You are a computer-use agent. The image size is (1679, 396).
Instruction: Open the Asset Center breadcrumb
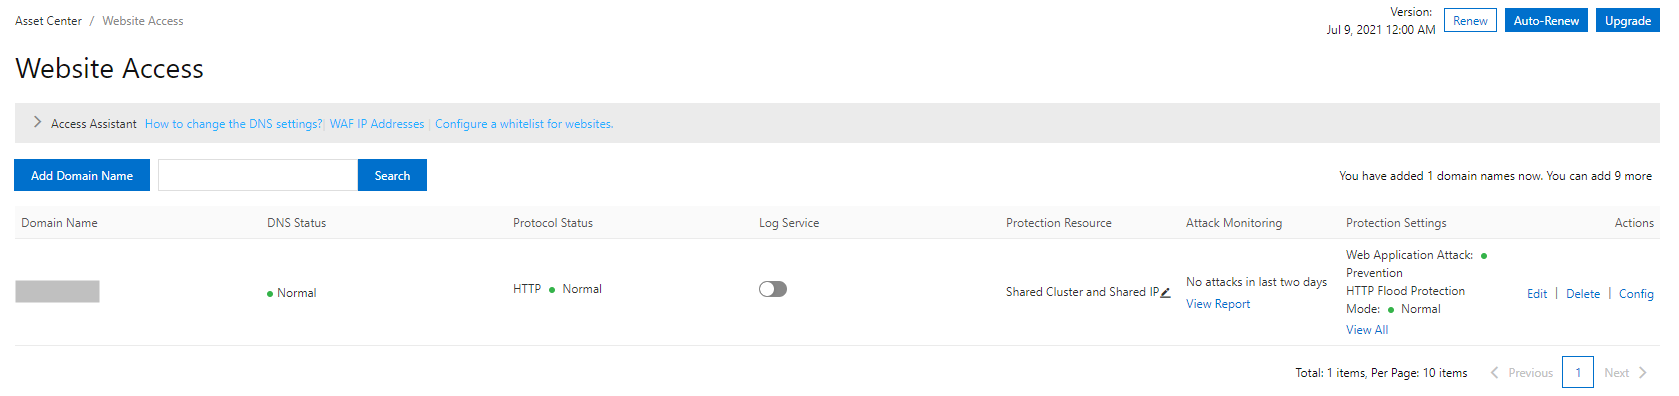click(48, 21)
